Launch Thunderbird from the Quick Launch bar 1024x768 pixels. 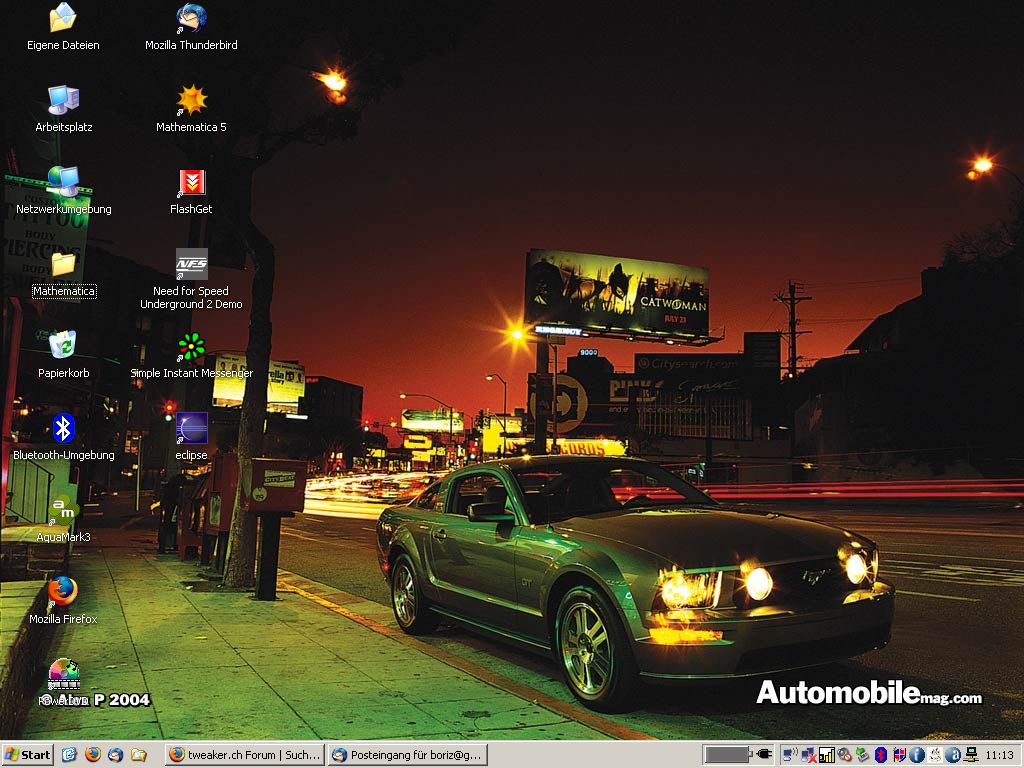click(x=116, y=755)
